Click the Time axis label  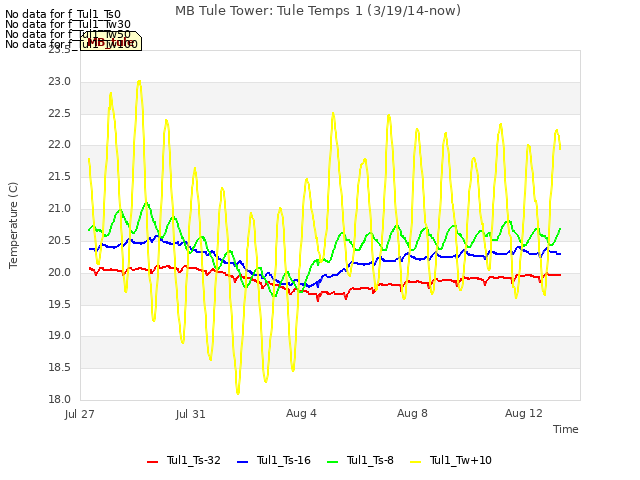(566, 429)
